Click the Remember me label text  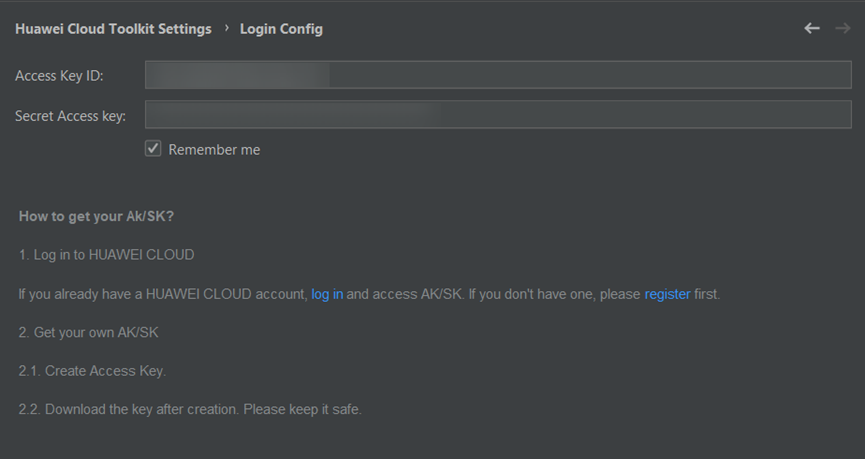pyautogui.click(x=214, y=150)
